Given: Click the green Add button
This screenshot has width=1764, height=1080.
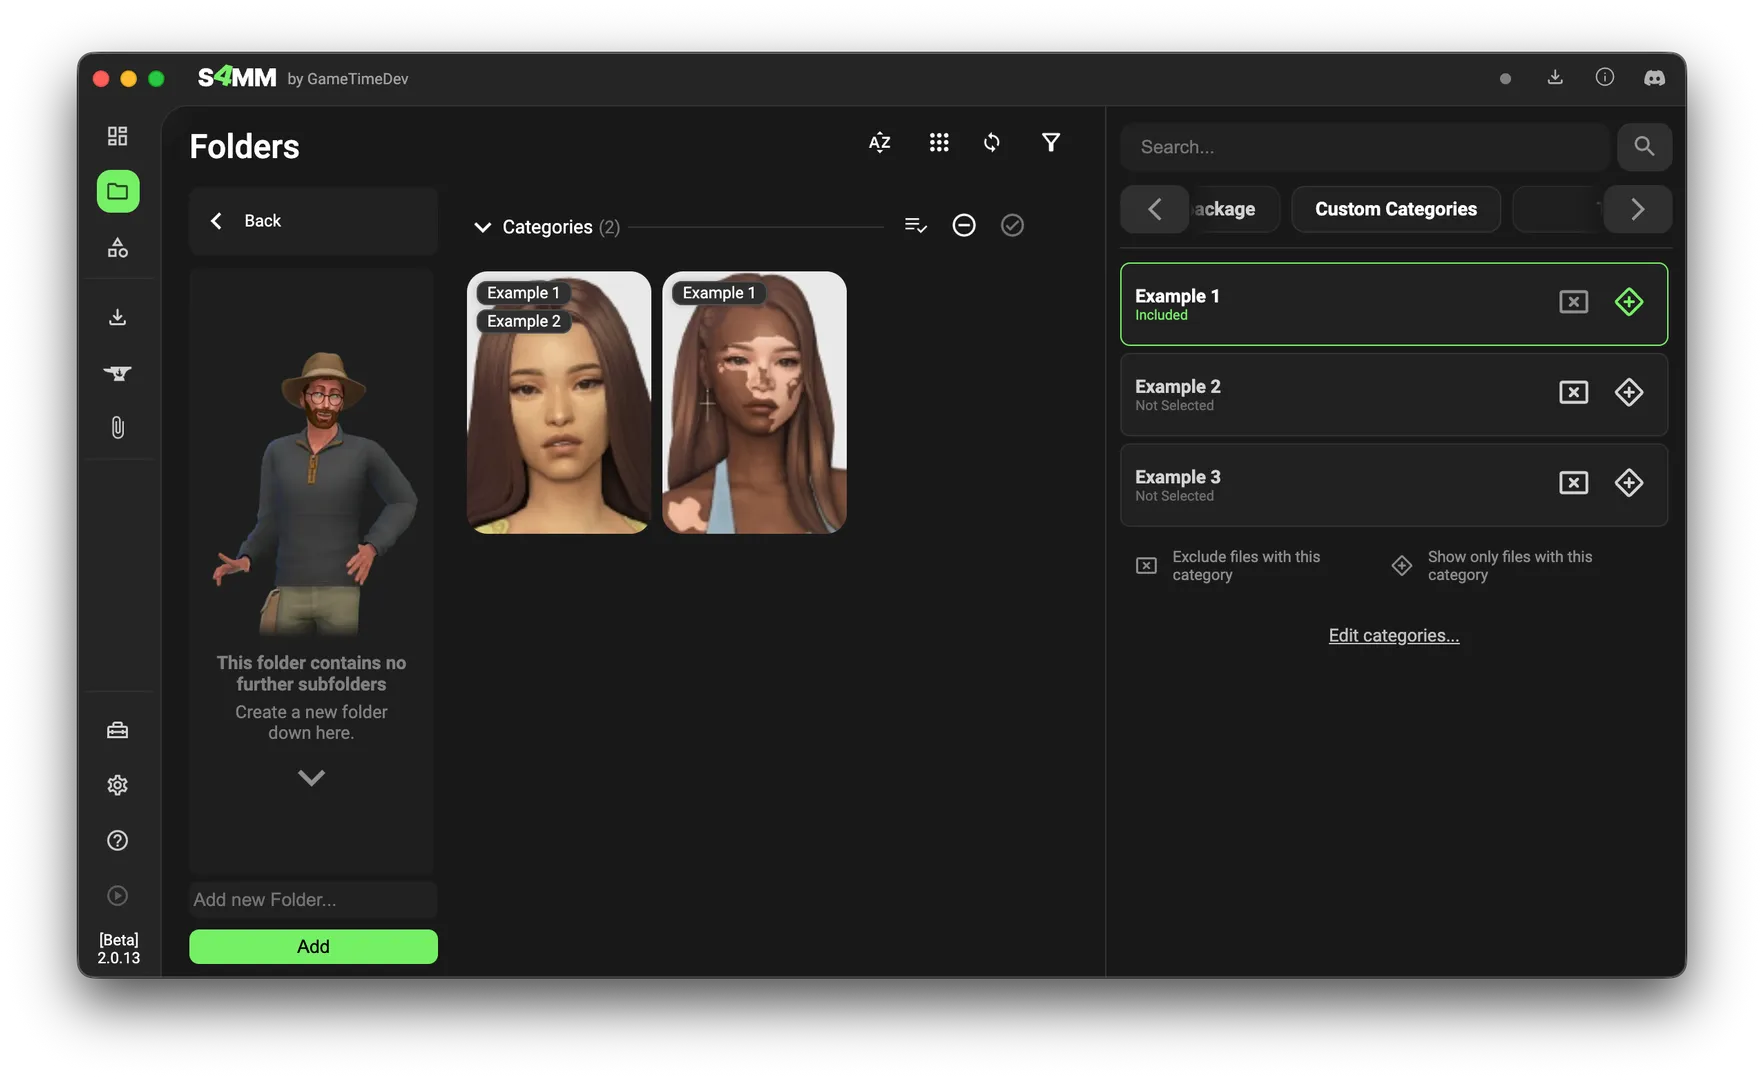Looking at the screenshot, I should (313, 947).
